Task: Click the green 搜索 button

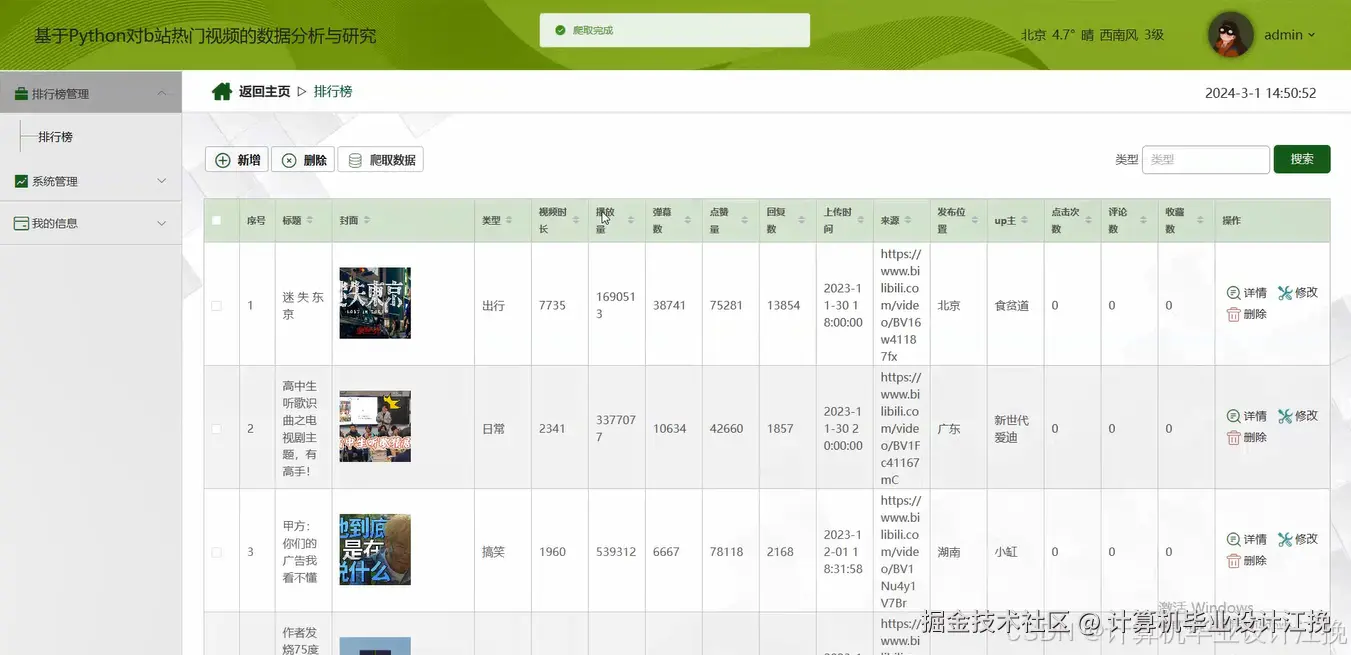Action: 1302,159
